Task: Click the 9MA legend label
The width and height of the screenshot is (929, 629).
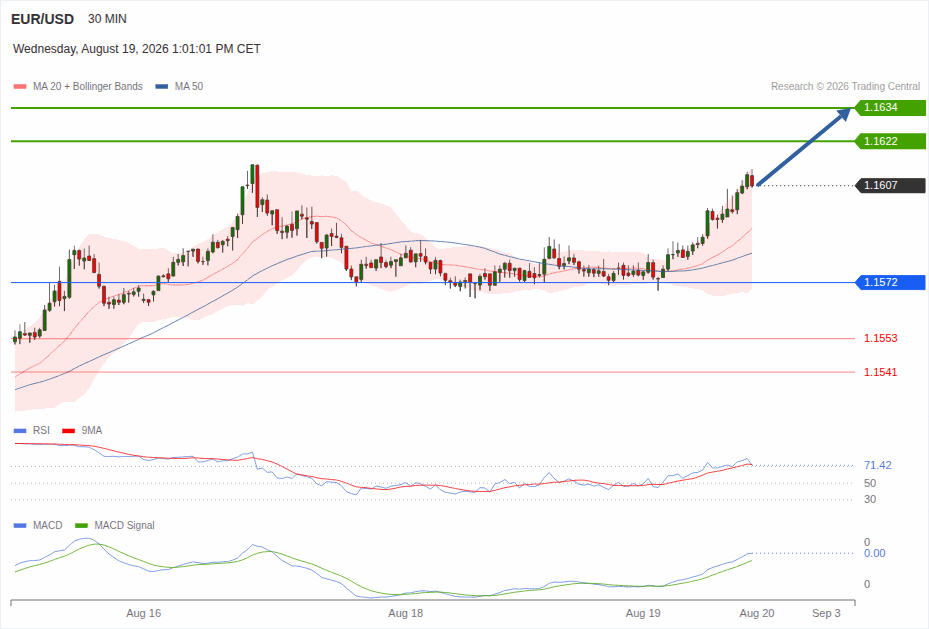Action: tap(92, 431)
